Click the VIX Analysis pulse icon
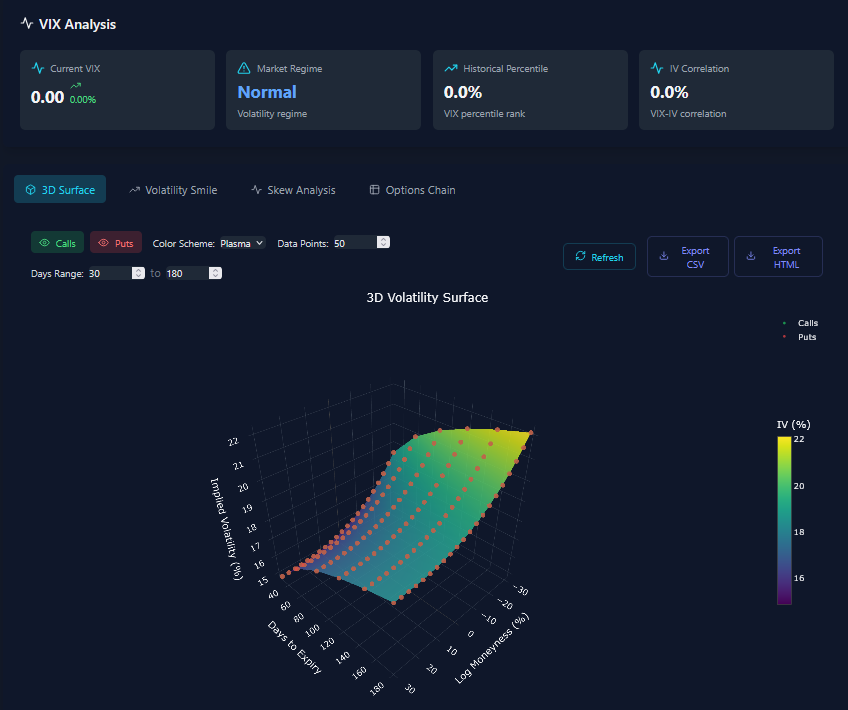The width and height of the screenshot is (848, 710). [26, 23]
